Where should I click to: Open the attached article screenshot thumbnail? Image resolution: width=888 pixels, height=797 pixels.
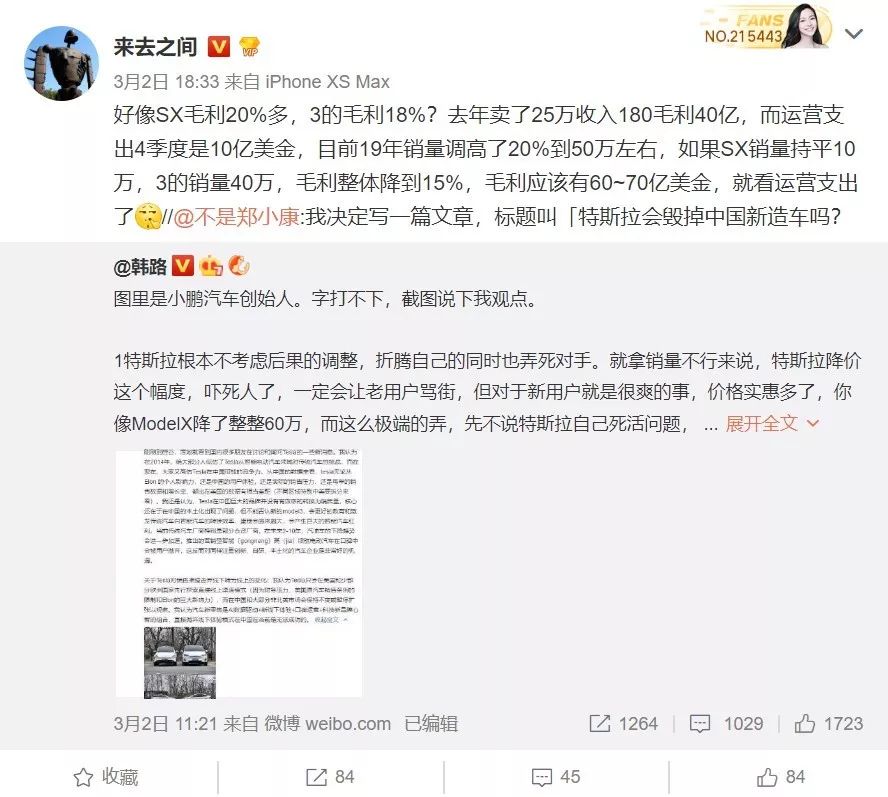pos(238,573)
